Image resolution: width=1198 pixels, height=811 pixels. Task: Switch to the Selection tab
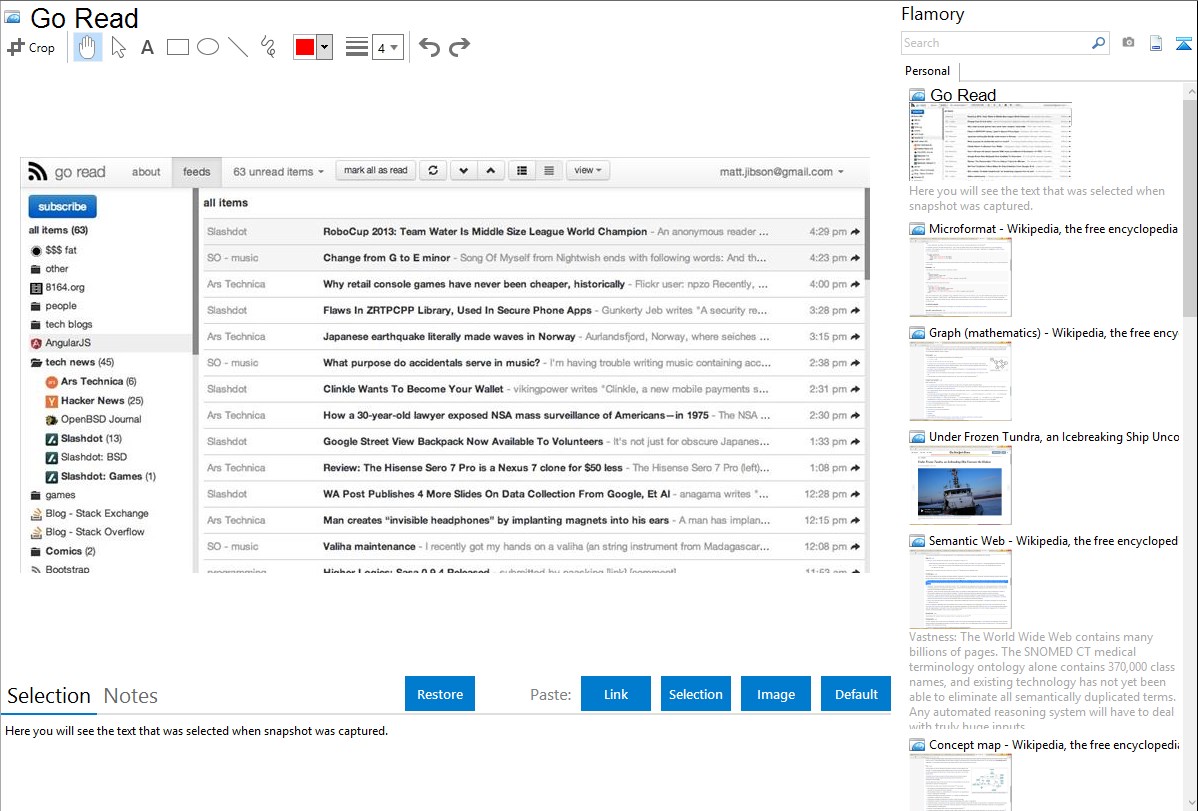49,696
